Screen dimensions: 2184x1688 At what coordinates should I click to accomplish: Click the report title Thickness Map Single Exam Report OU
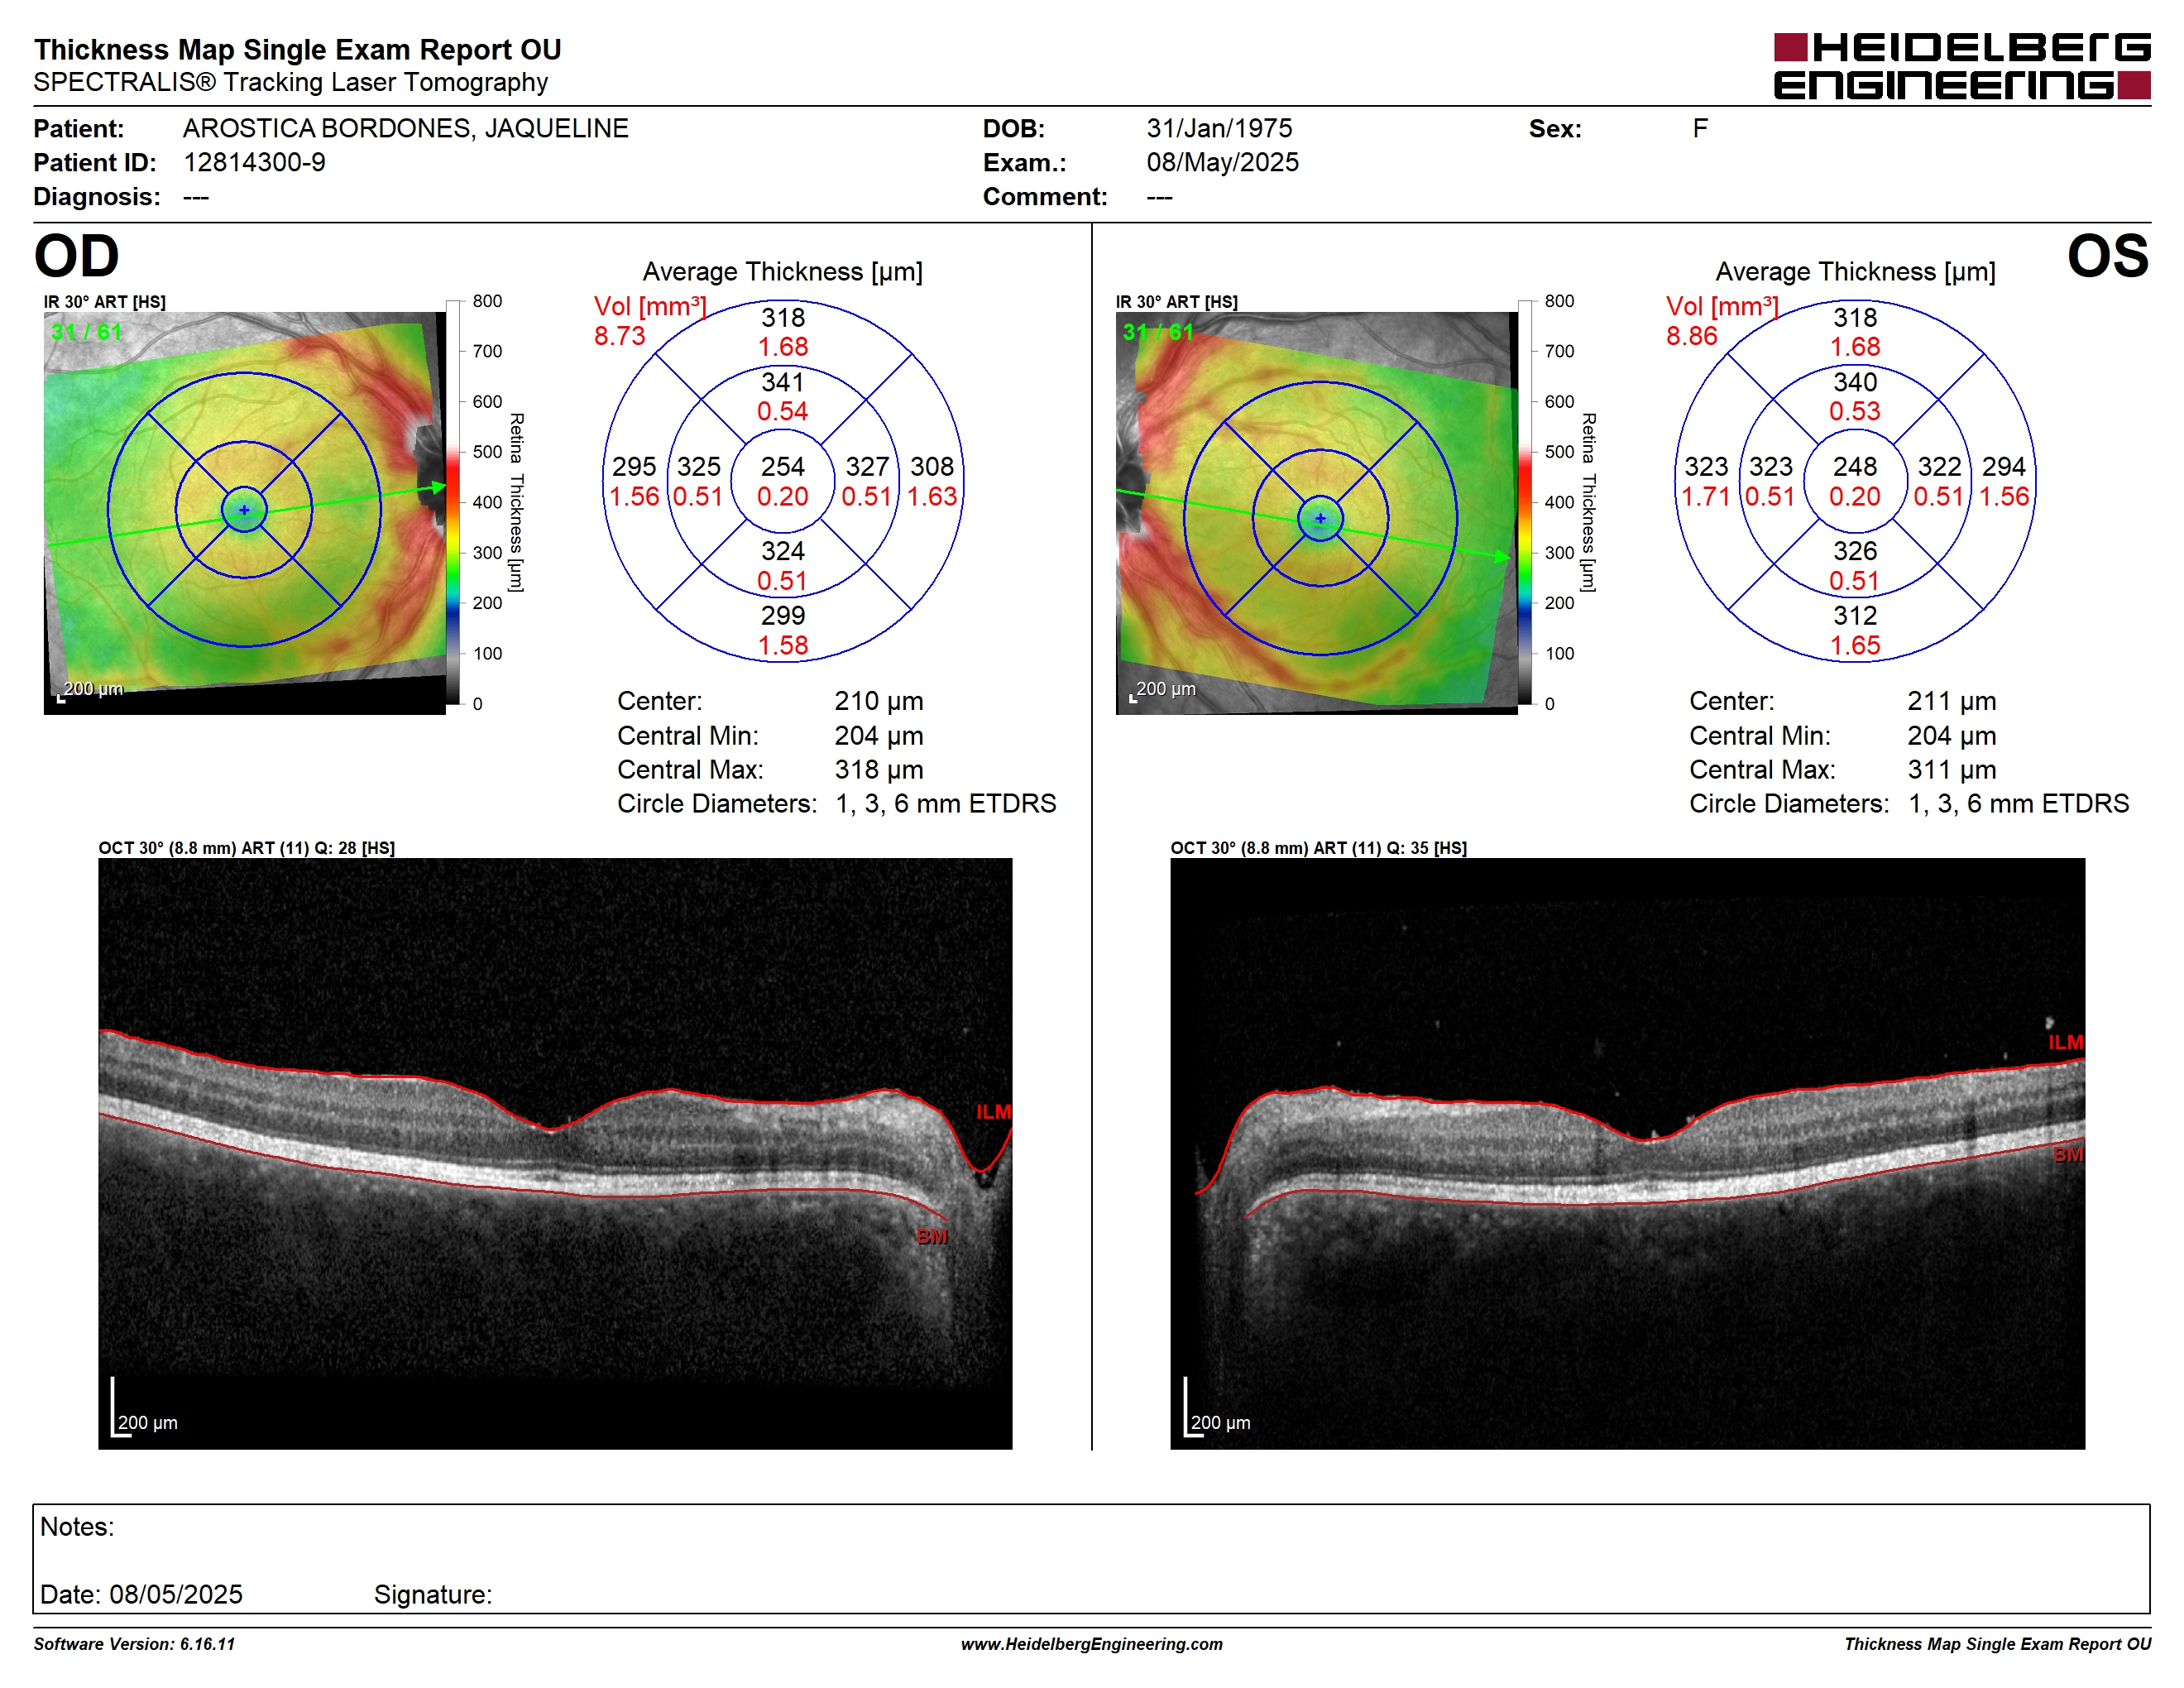click(x=297, y=49)
